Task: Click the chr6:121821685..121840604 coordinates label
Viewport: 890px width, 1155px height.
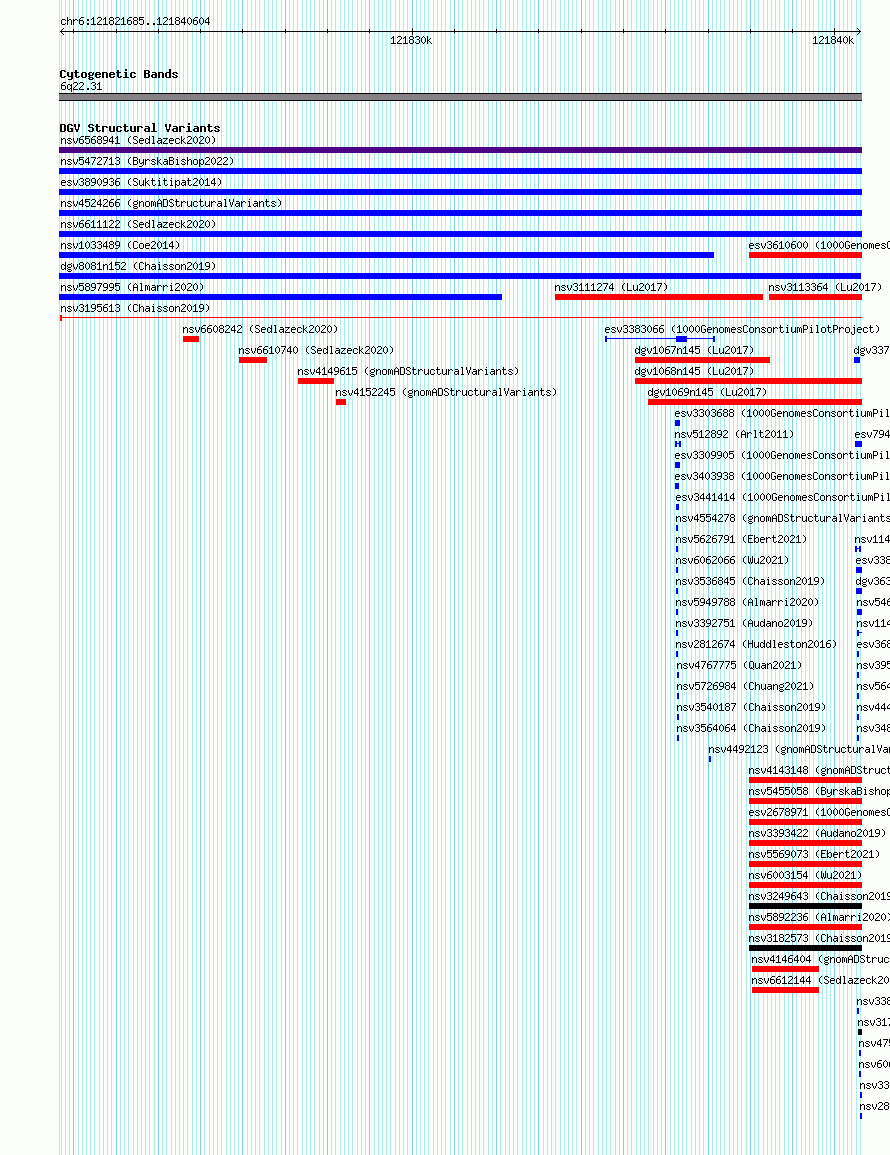Action: point(135,21)
